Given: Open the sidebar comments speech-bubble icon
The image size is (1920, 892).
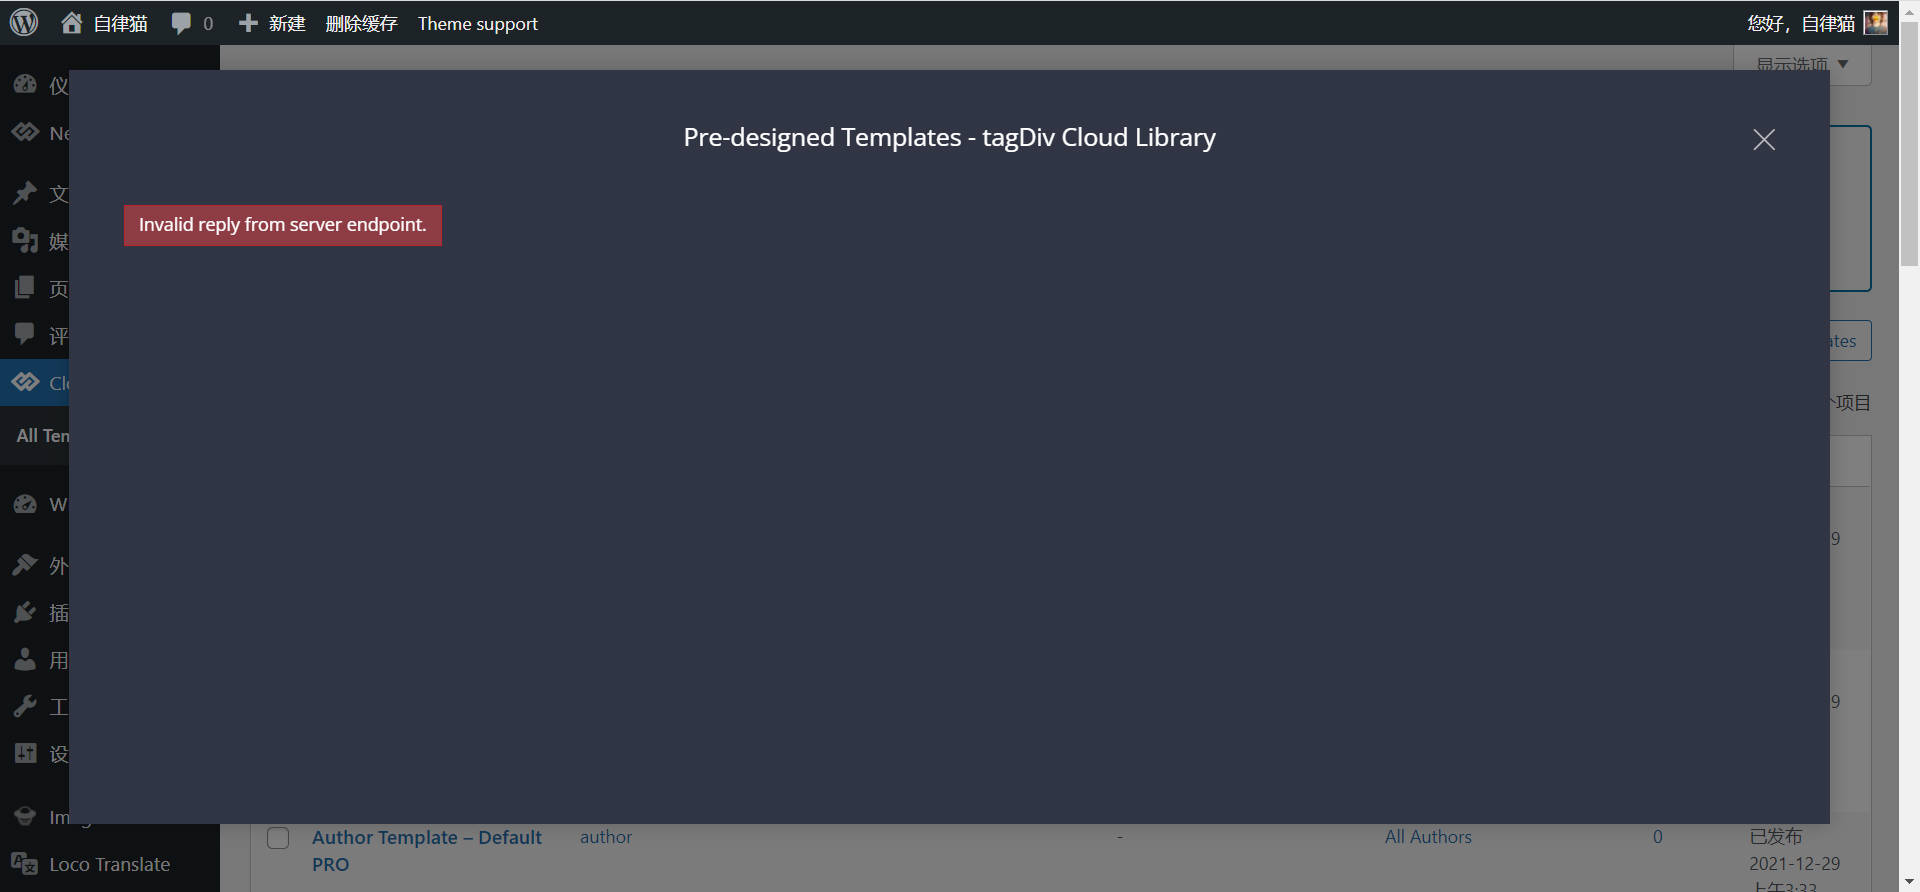Looking at the screenshot, I should click(25, 334).
